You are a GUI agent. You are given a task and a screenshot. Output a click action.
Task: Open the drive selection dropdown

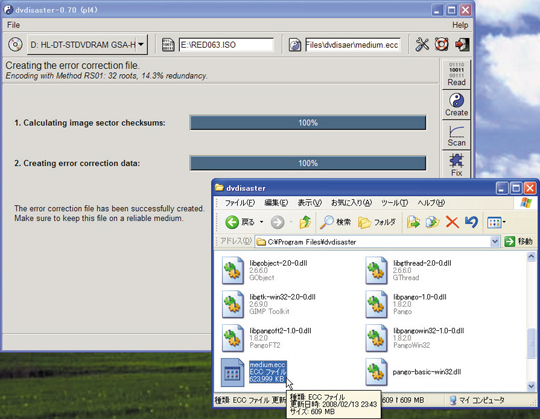pyautogui.click(x=141, y=44)
